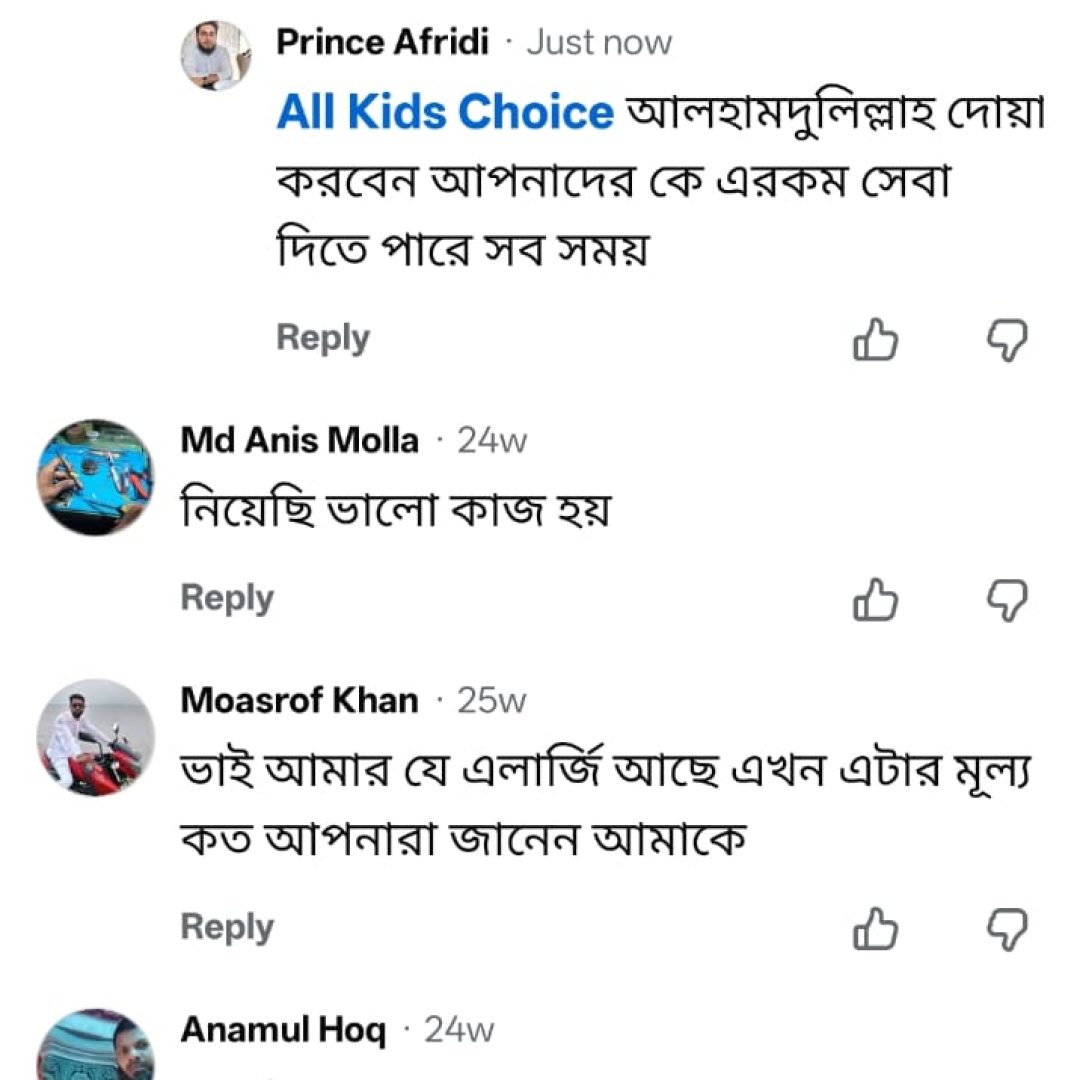Screen dimensions: 1080x1080
Task: Open Moasrof Khan's avatar with motorcycle
Action: point(95,738)
